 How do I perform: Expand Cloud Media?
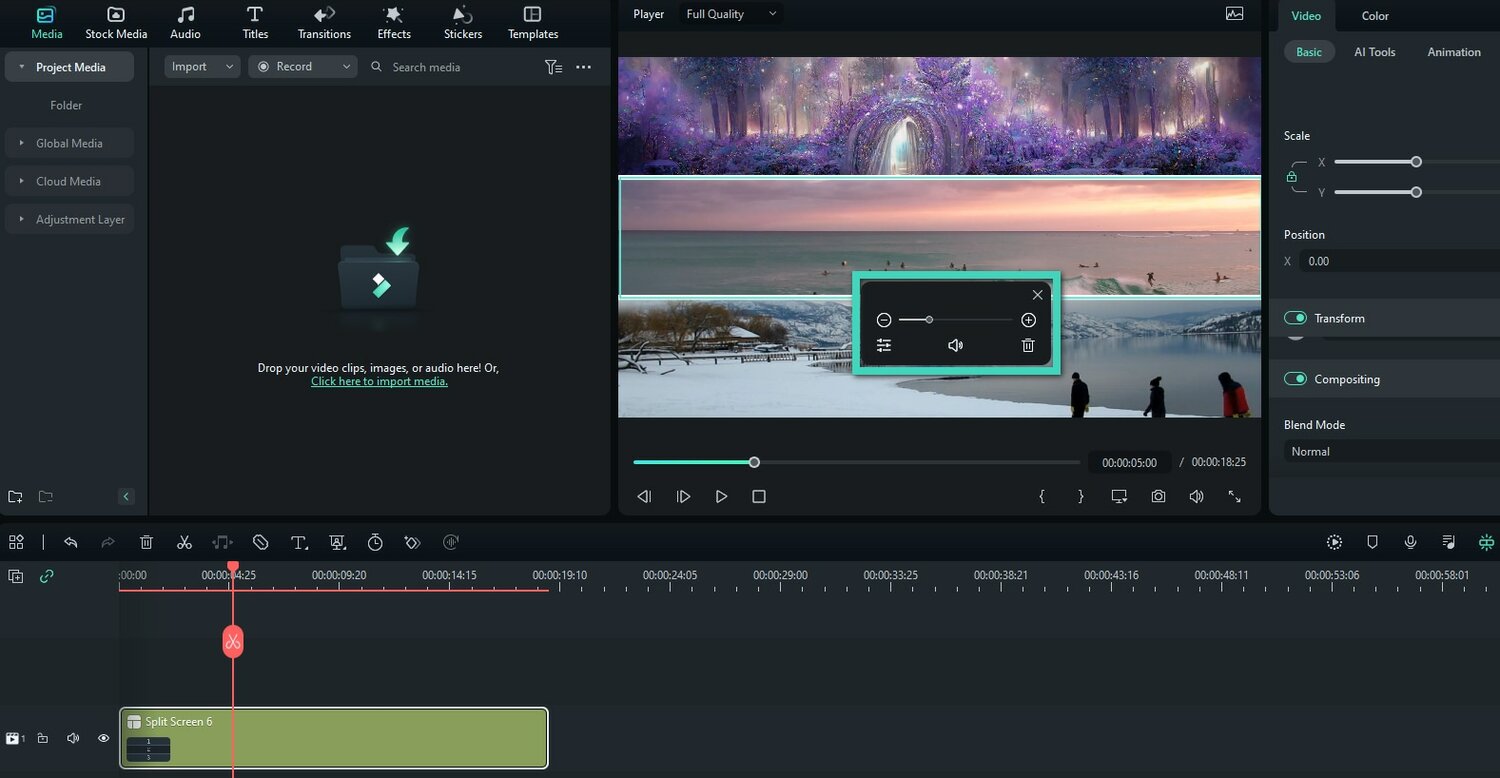pyautogui.click(x=21, y=181)
